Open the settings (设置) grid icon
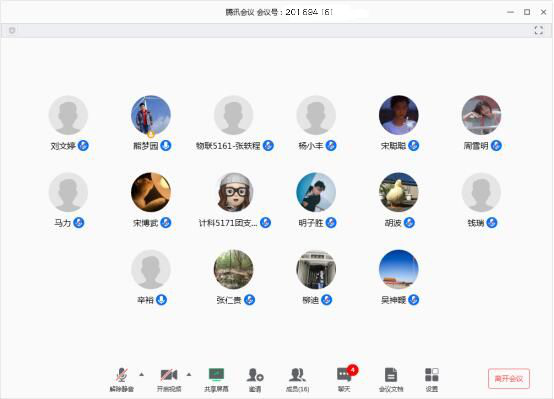 (432, 375)
